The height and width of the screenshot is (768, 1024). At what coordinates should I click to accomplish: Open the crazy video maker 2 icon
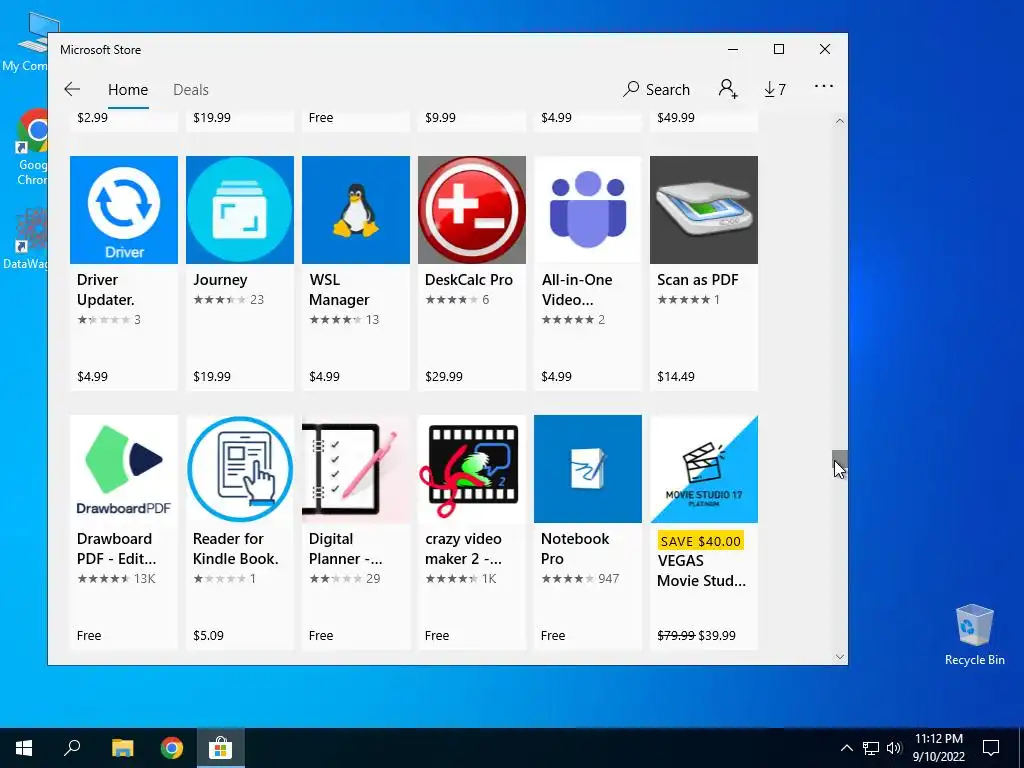click(x=472, y=469)
